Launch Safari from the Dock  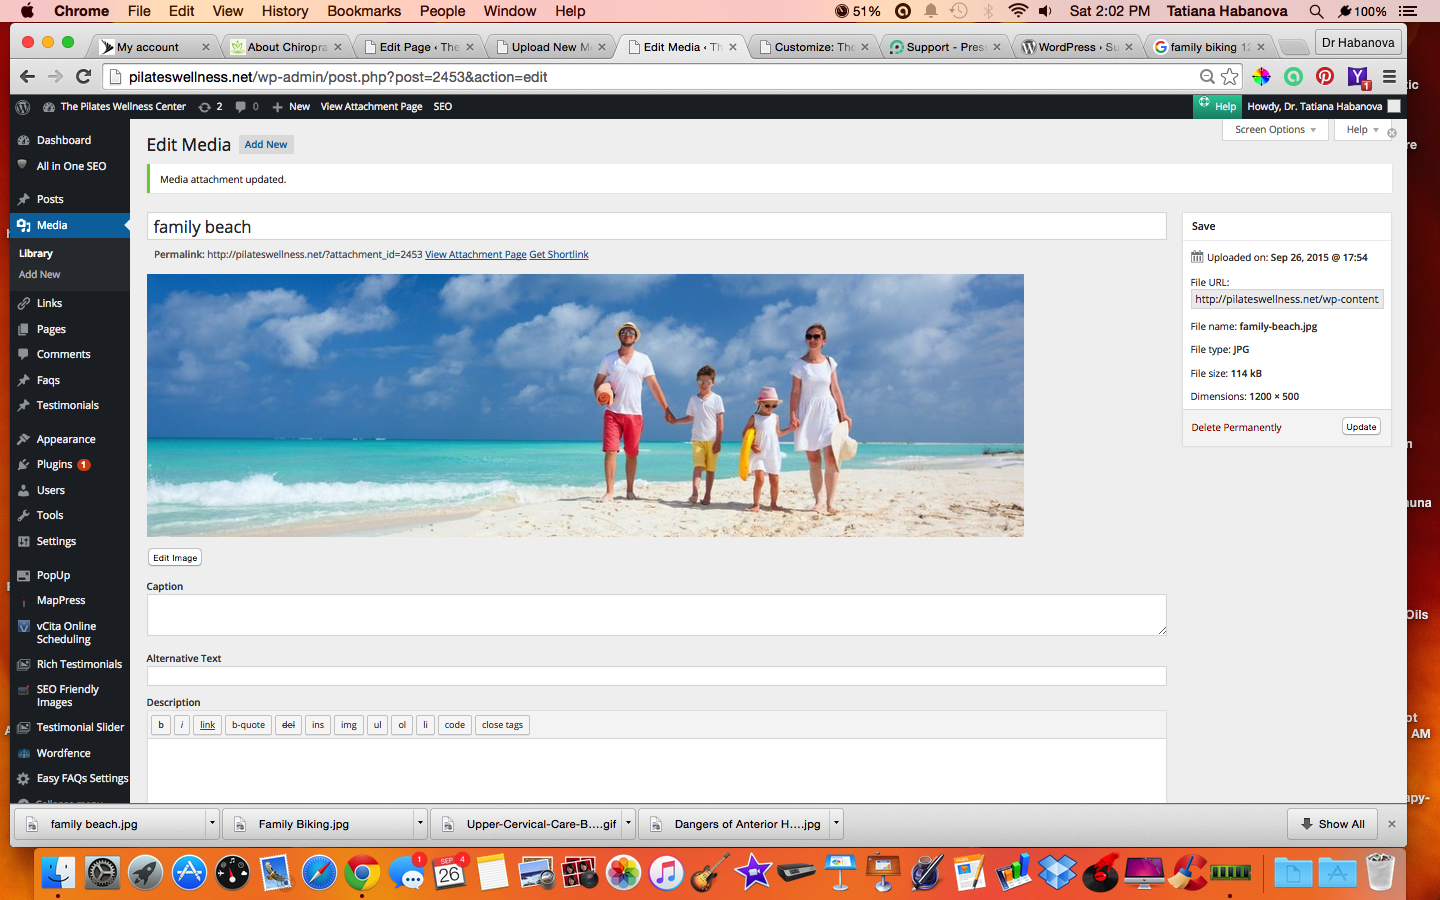click(x=319, y=873)
